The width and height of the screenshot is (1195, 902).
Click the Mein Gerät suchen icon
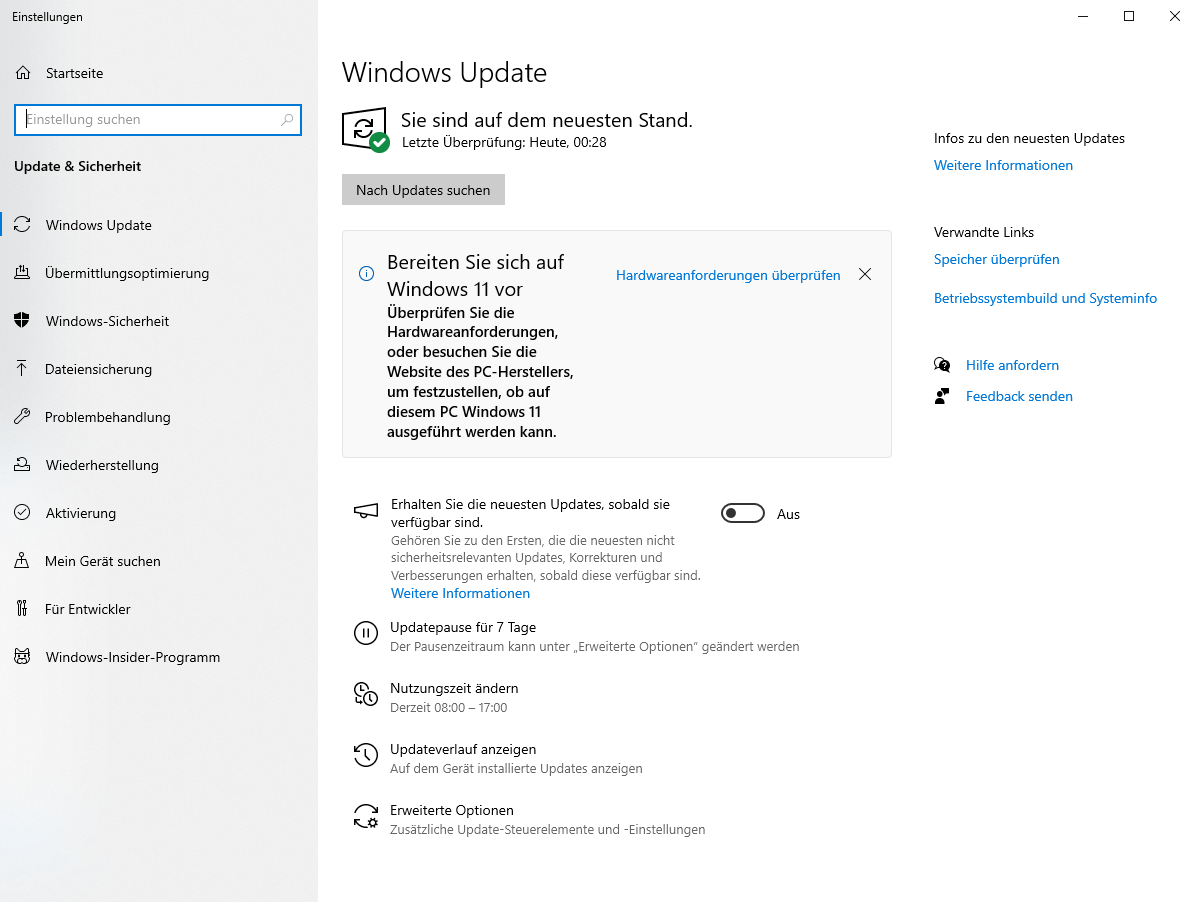click(22, 561)
